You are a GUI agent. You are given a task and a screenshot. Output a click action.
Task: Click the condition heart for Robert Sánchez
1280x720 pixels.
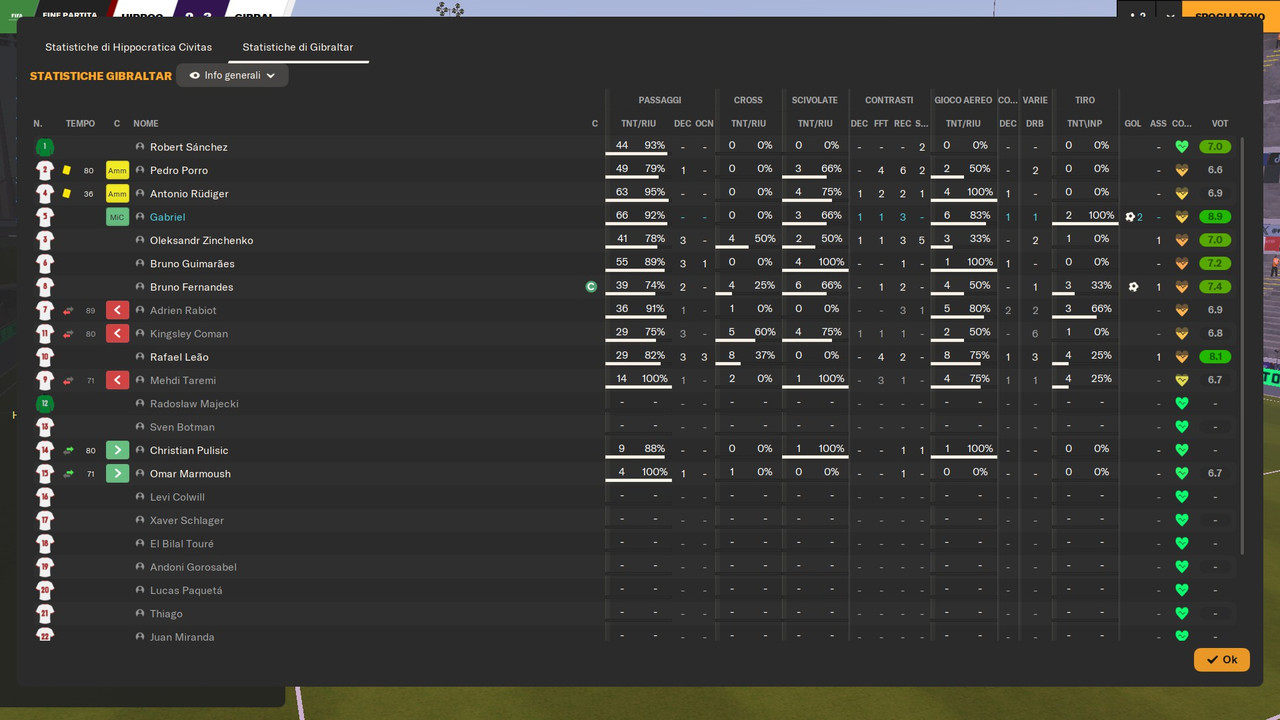coord(1181,147)
